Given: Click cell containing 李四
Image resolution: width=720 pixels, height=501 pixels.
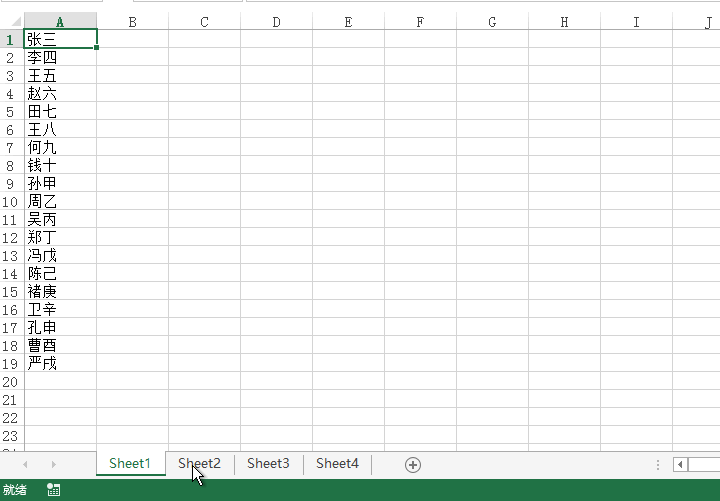Looking at the screenshot, I should 60,57.
